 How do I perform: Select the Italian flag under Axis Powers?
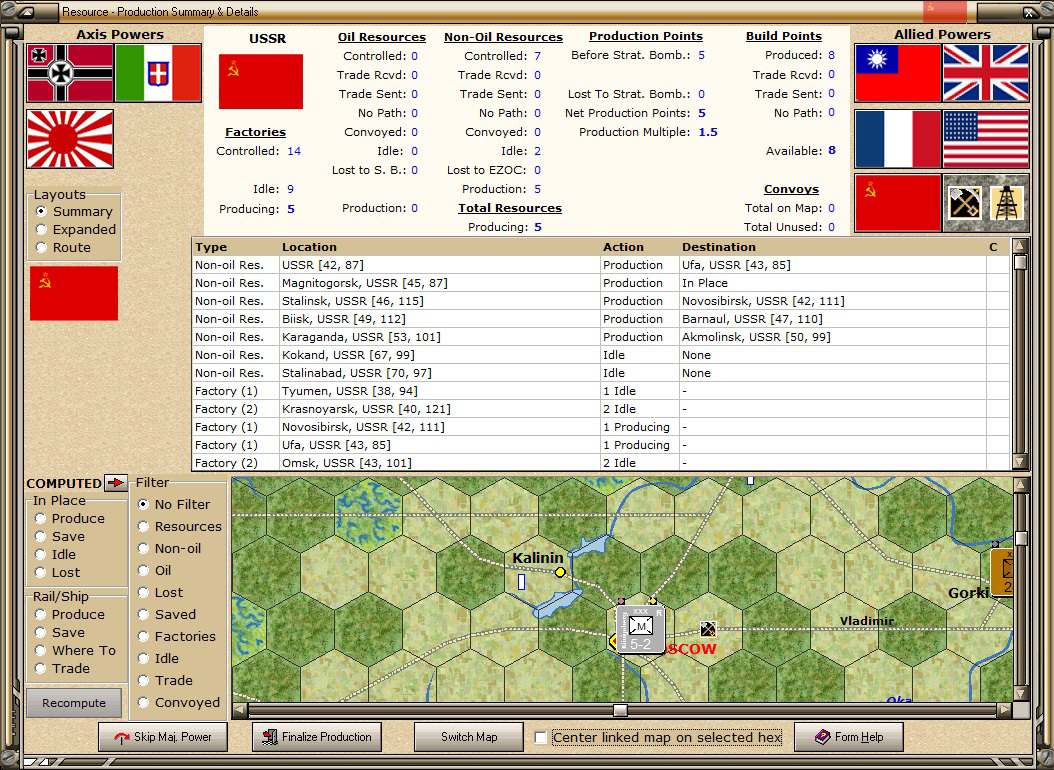(158, 73)
